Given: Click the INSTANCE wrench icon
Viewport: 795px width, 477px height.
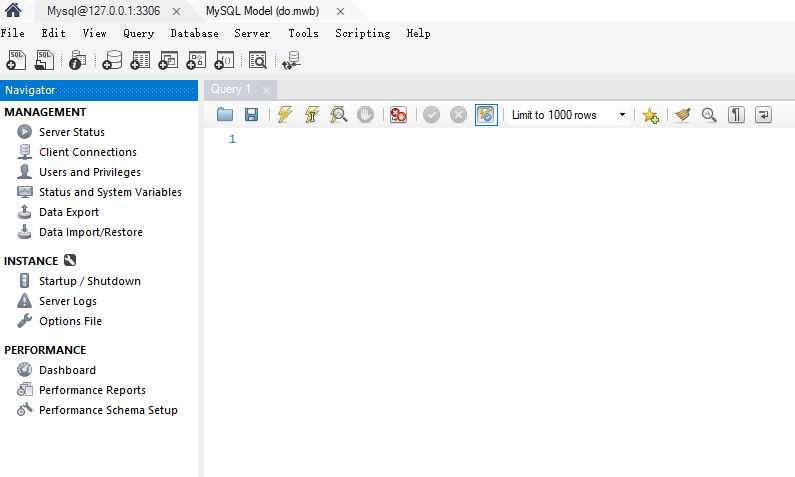Looking at the screenshot, I should (x=70, y=261).
